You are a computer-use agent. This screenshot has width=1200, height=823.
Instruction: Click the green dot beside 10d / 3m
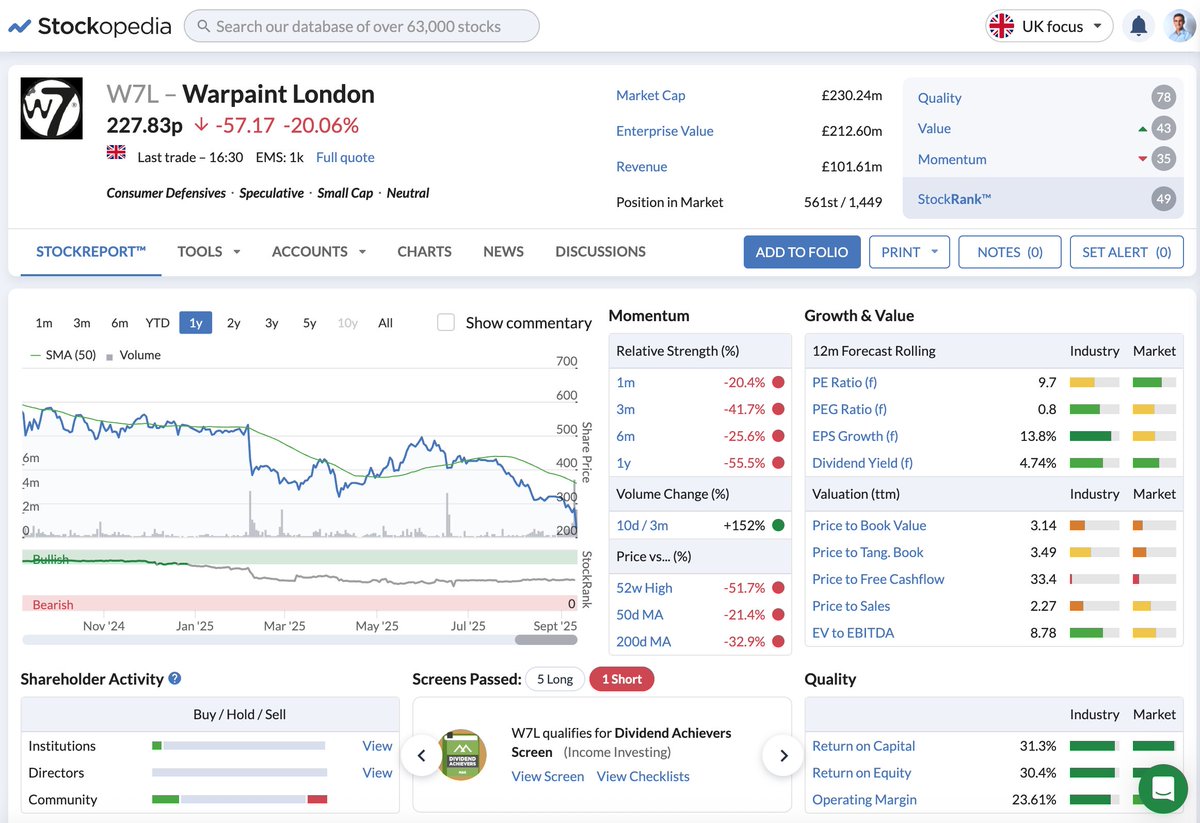(778, 525)
